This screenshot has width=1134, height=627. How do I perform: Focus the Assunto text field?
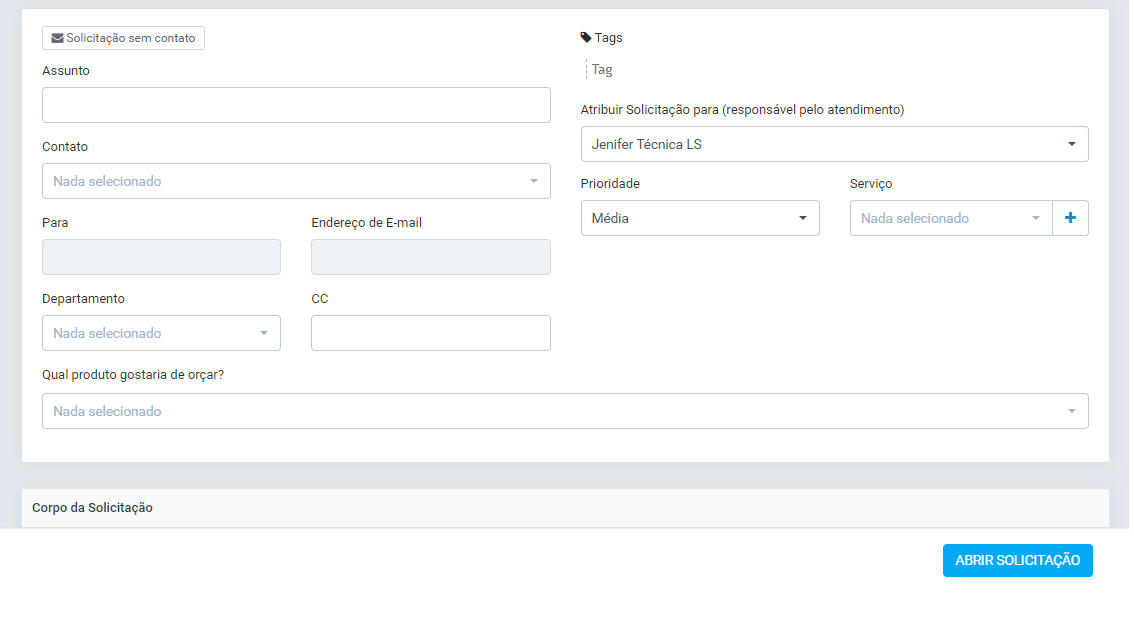(296, 105)
